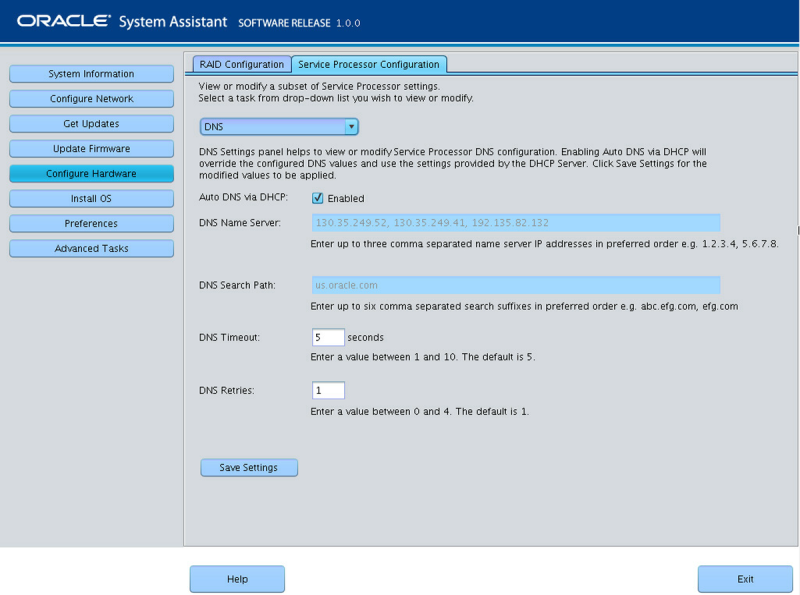Screen dimensions: 800x595
Task: Toggle Auto DNS via DHCP Enabled checkbox
Action: pos(317,198)
